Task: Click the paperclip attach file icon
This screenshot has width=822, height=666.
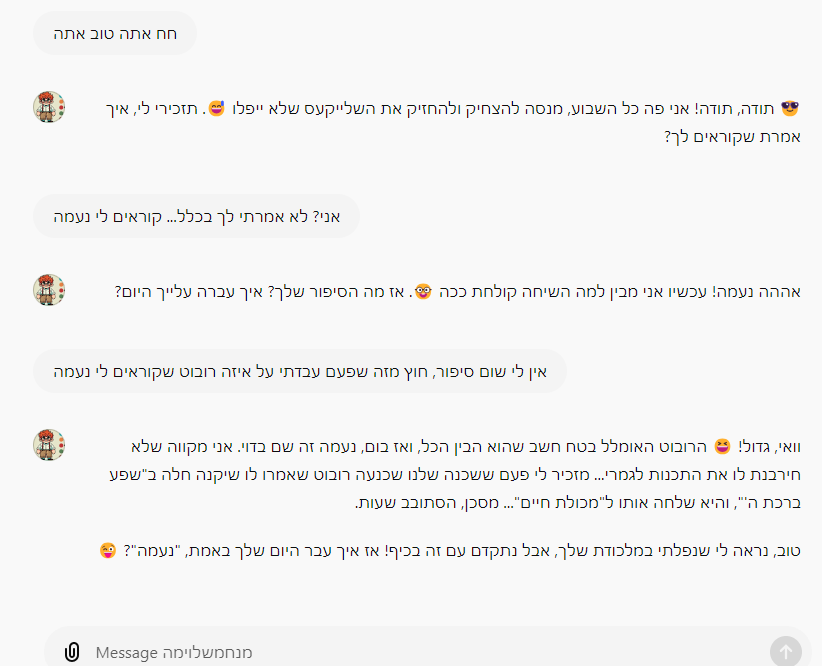Action: pyautogui.click(x=72, y=653)
